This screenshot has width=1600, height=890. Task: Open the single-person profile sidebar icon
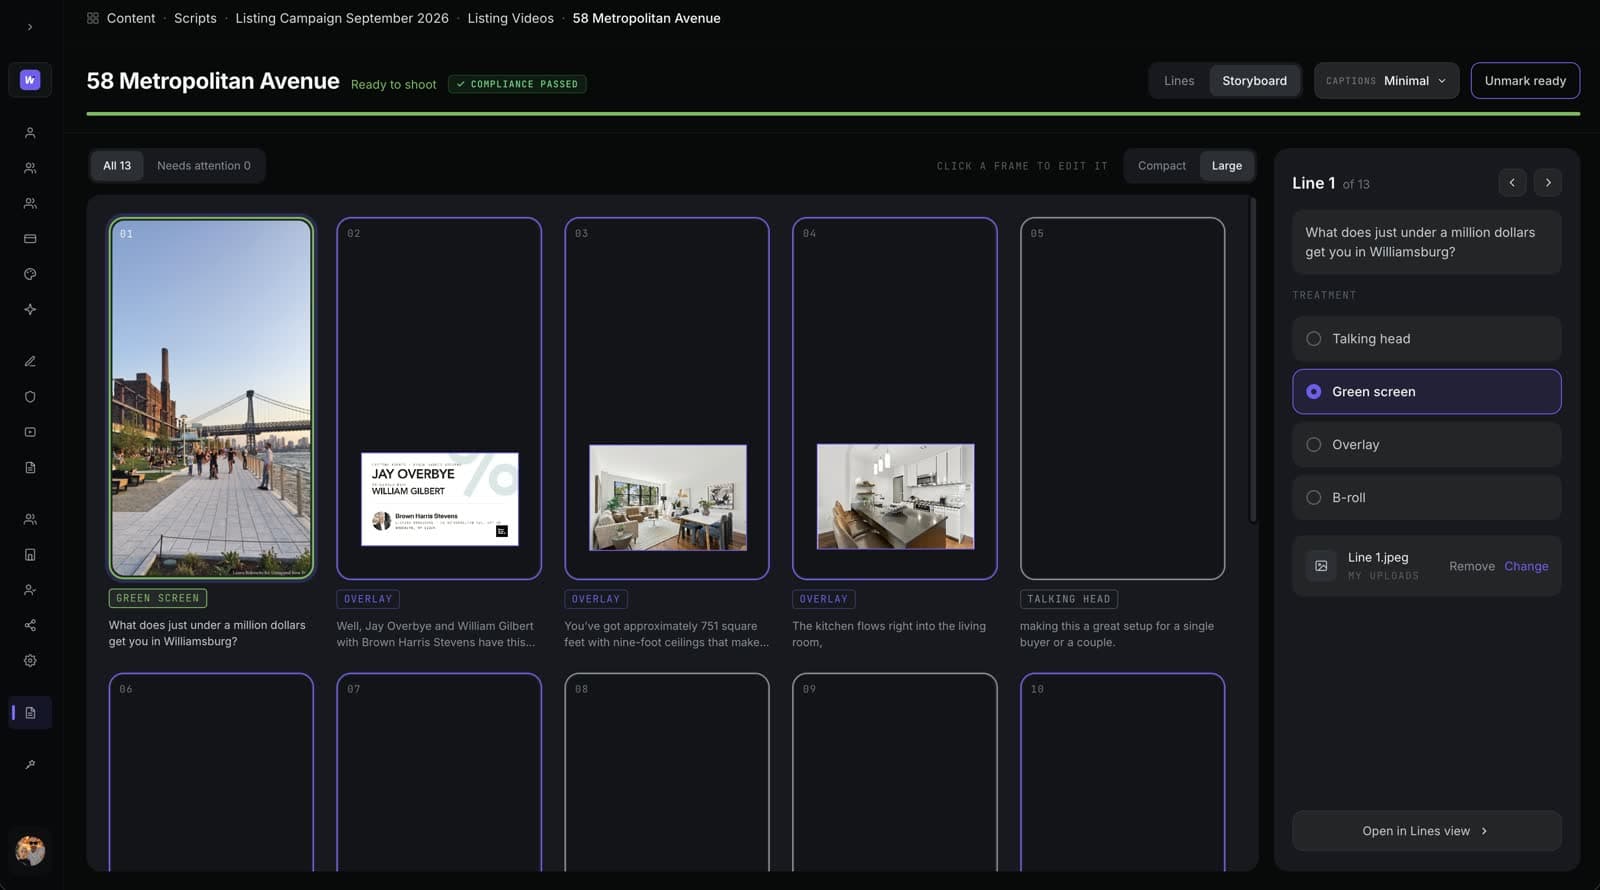coord(30,133)
